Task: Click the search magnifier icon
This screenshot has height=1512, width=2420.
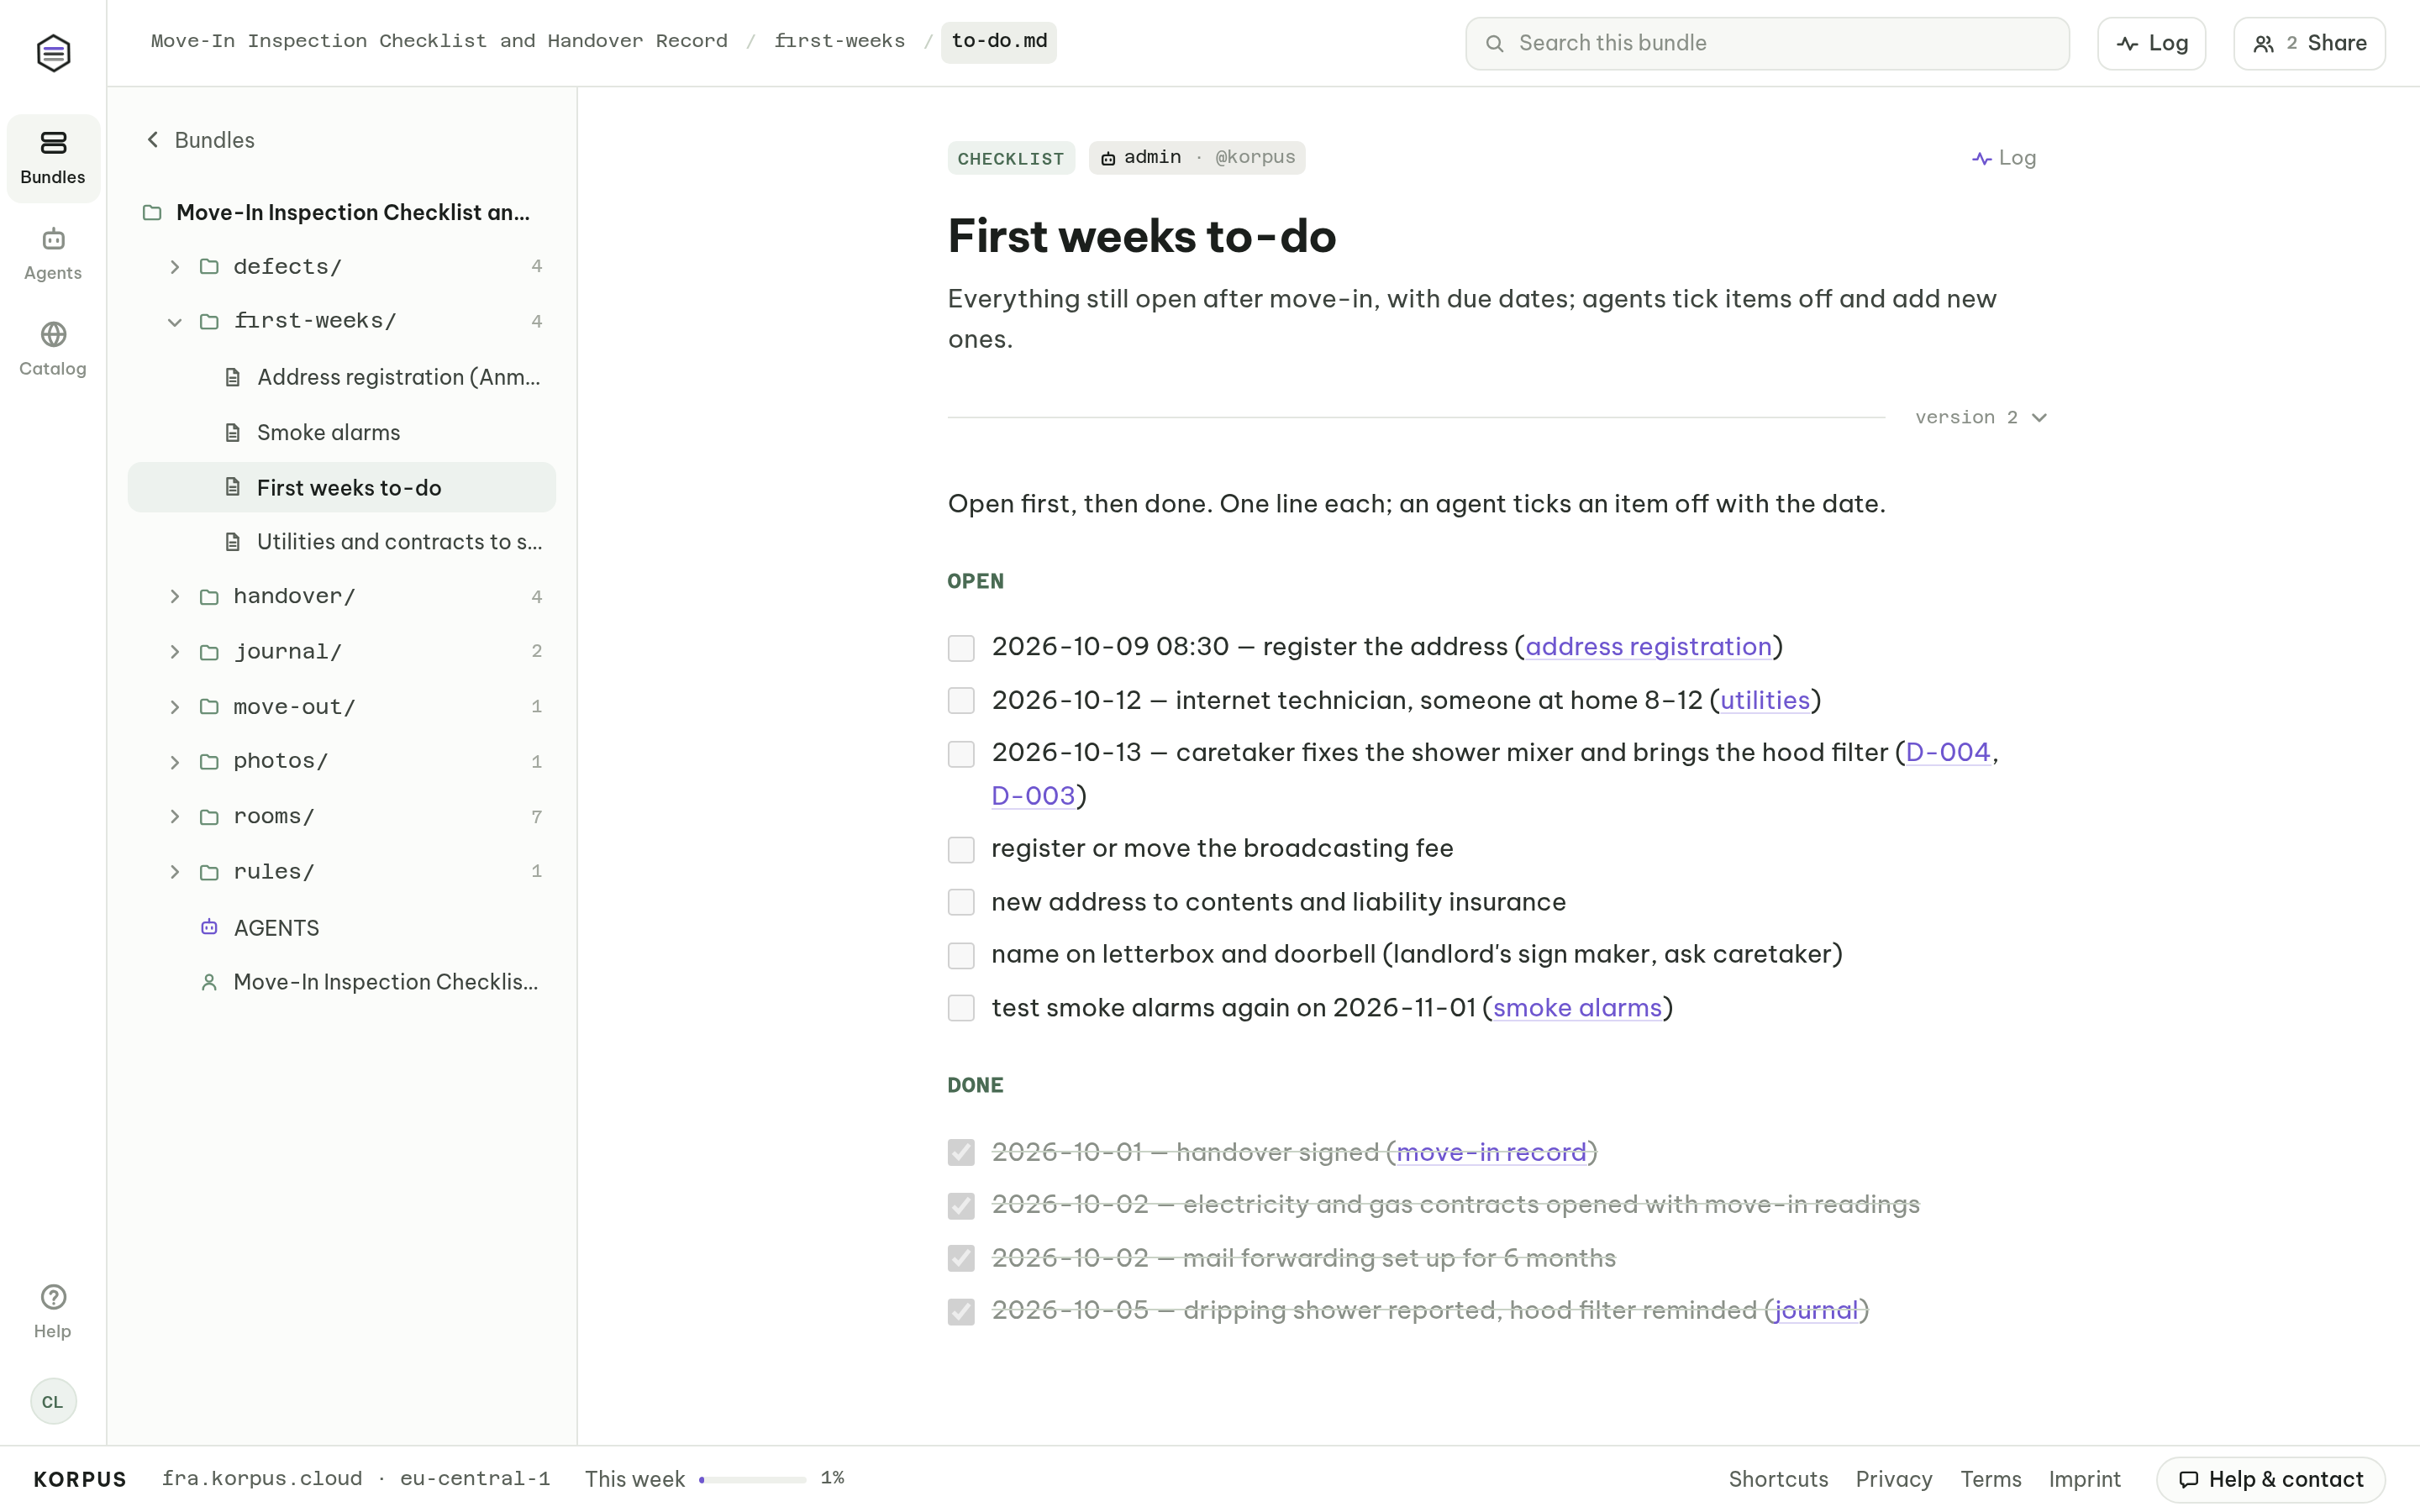Action: [x=1494, y=43]
